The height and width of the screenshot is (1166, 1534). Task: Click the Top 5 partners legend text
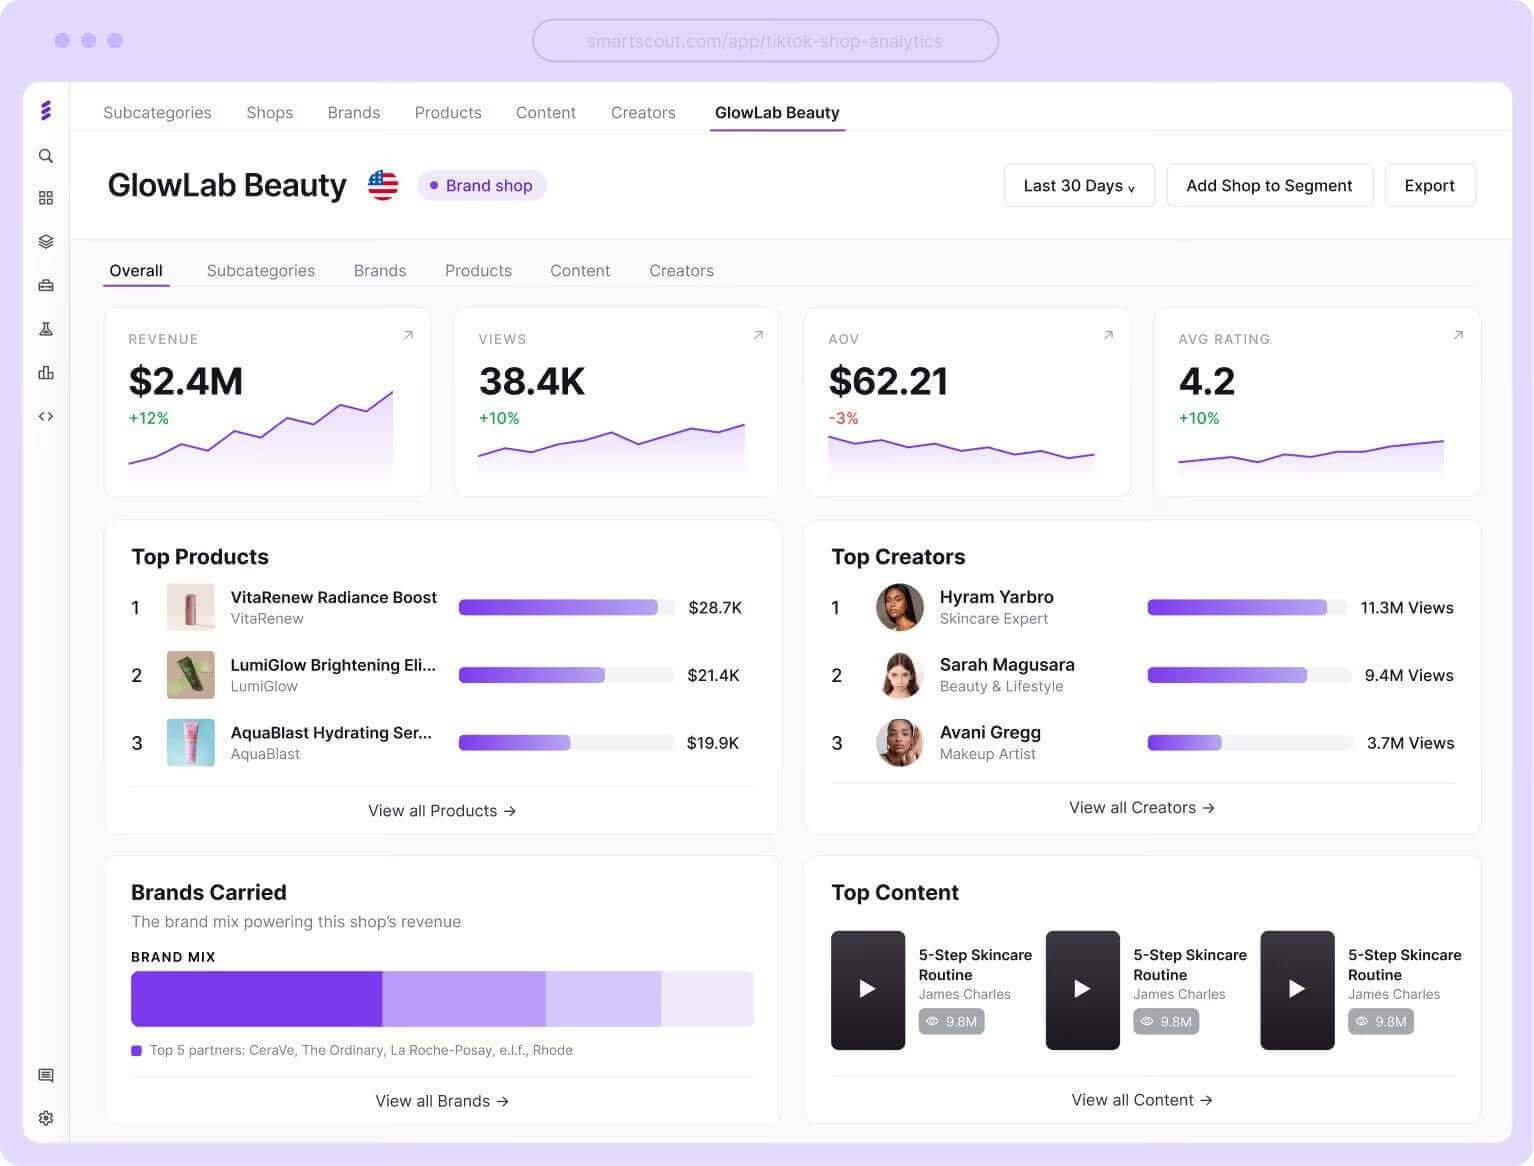point(361,1050)
